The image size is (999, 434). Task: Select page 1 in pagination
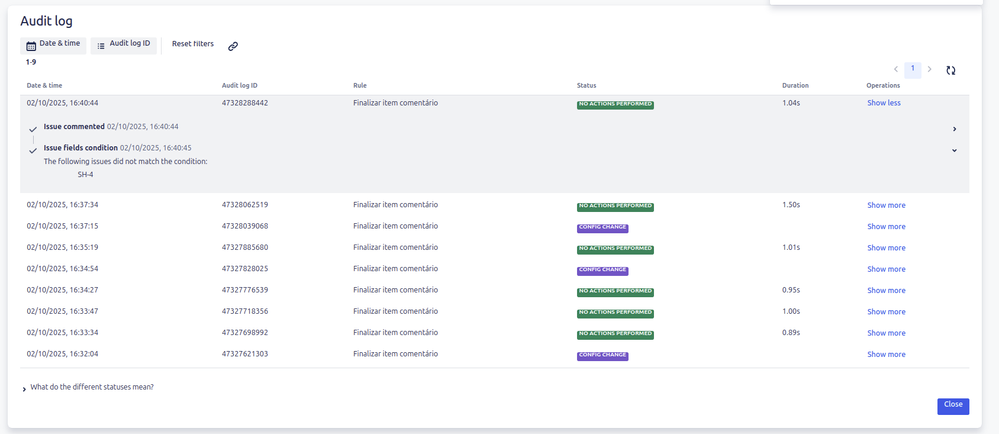(913, 69)
